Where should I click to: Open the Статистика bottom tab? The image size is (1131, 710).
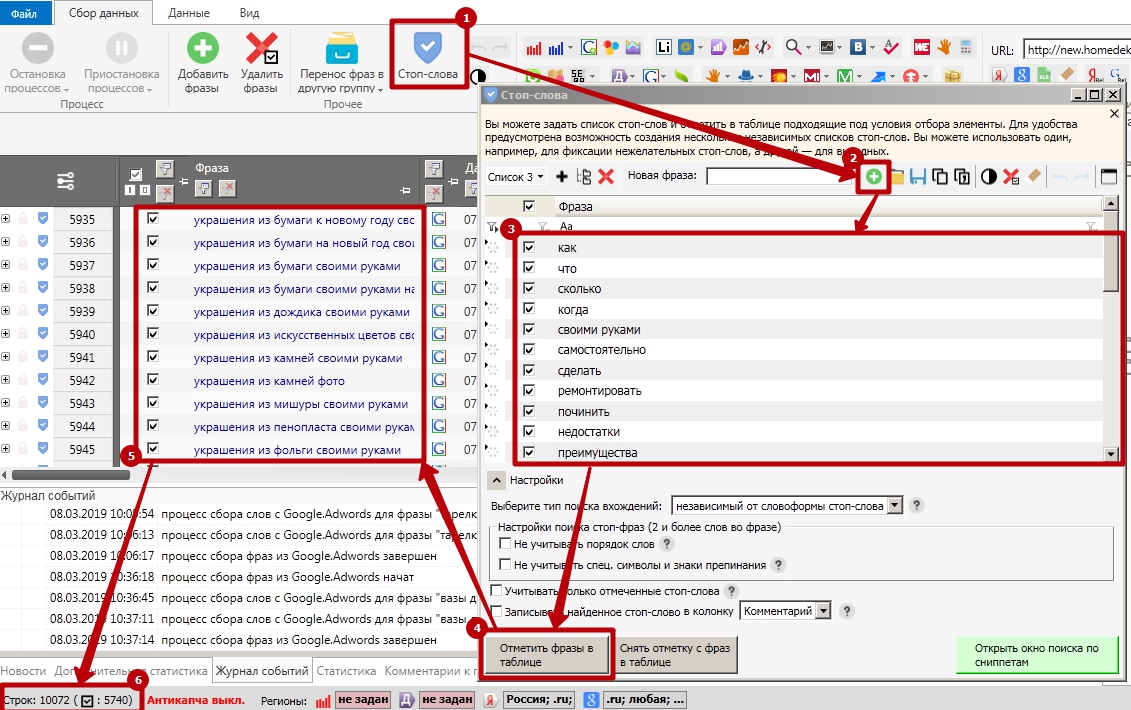pyautogui.click(x=346, y=670)
